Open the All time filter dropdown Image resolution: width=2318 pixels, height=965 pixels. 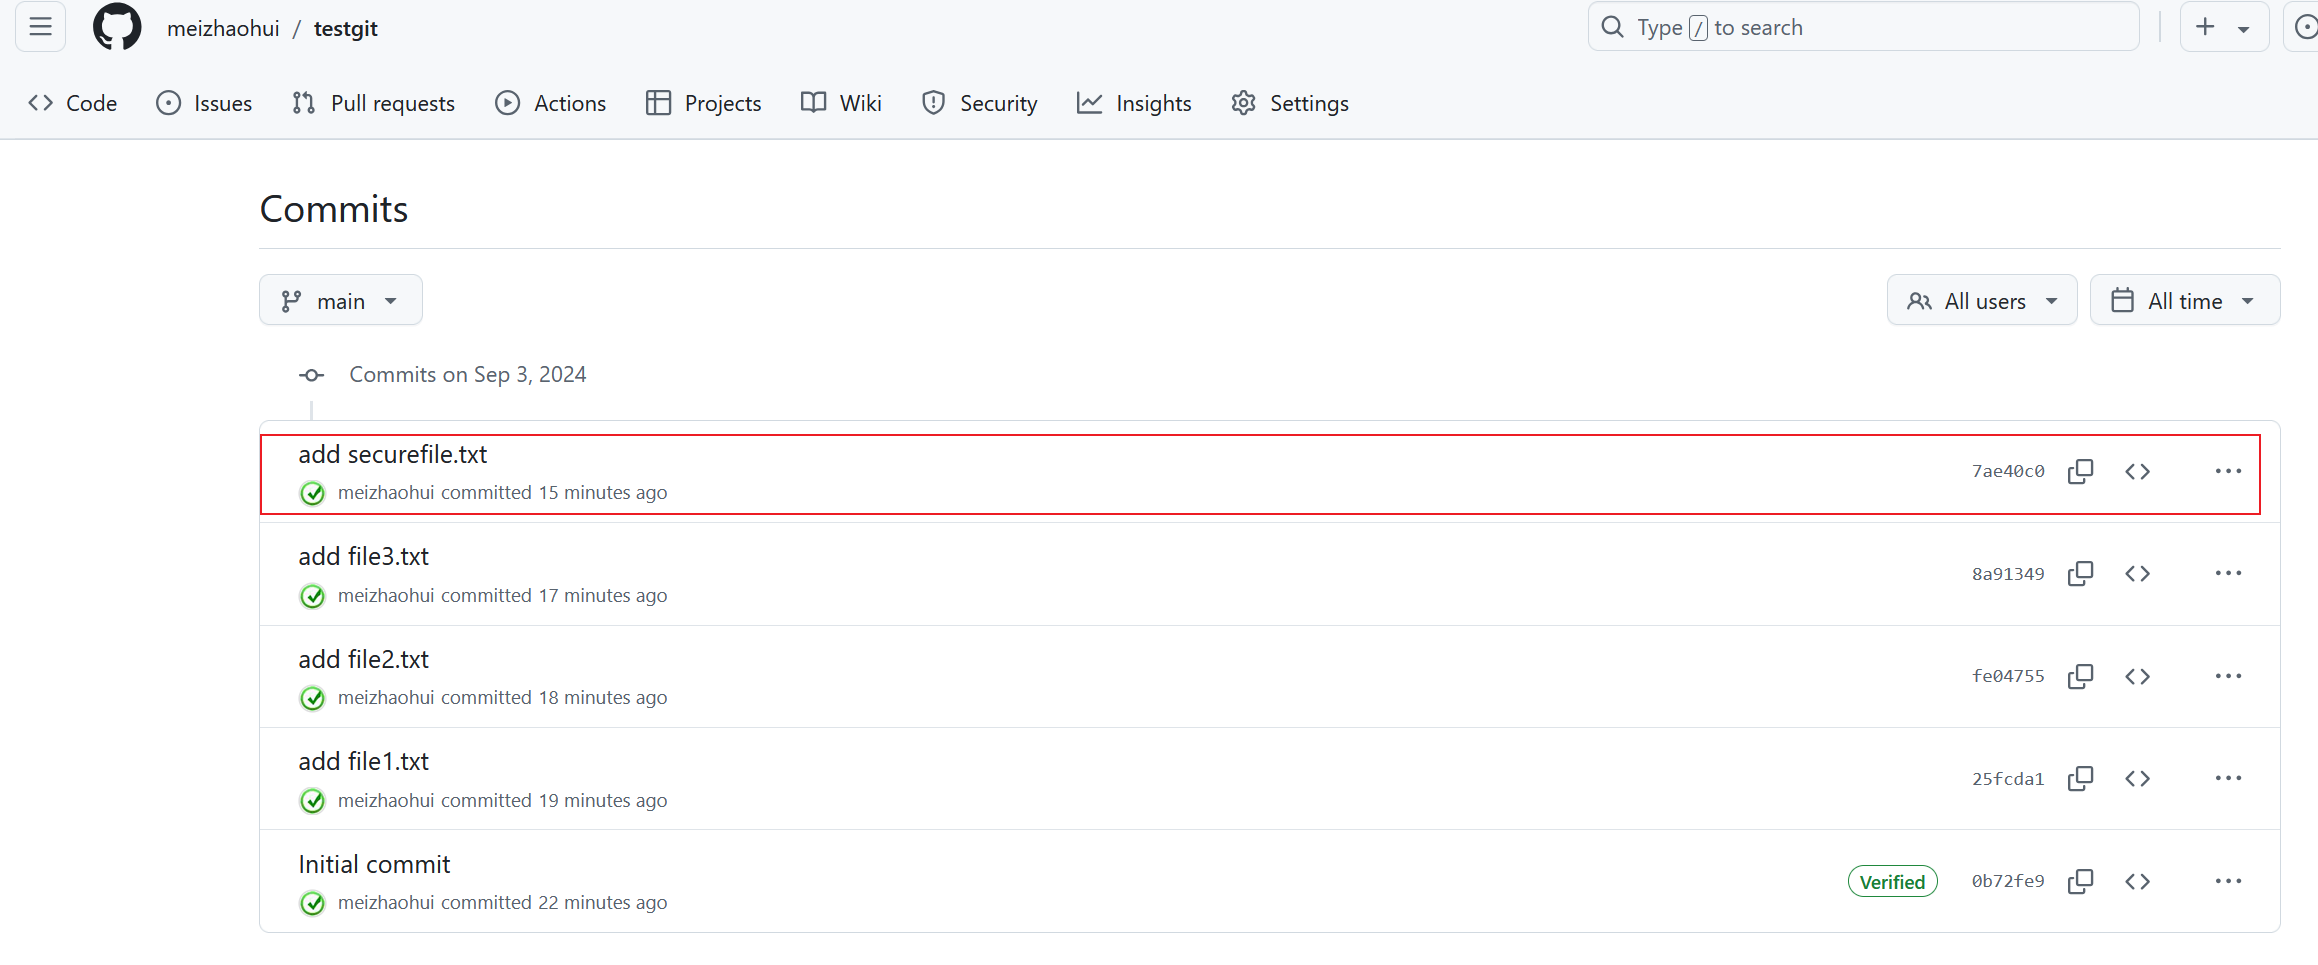click(2184, 300)
